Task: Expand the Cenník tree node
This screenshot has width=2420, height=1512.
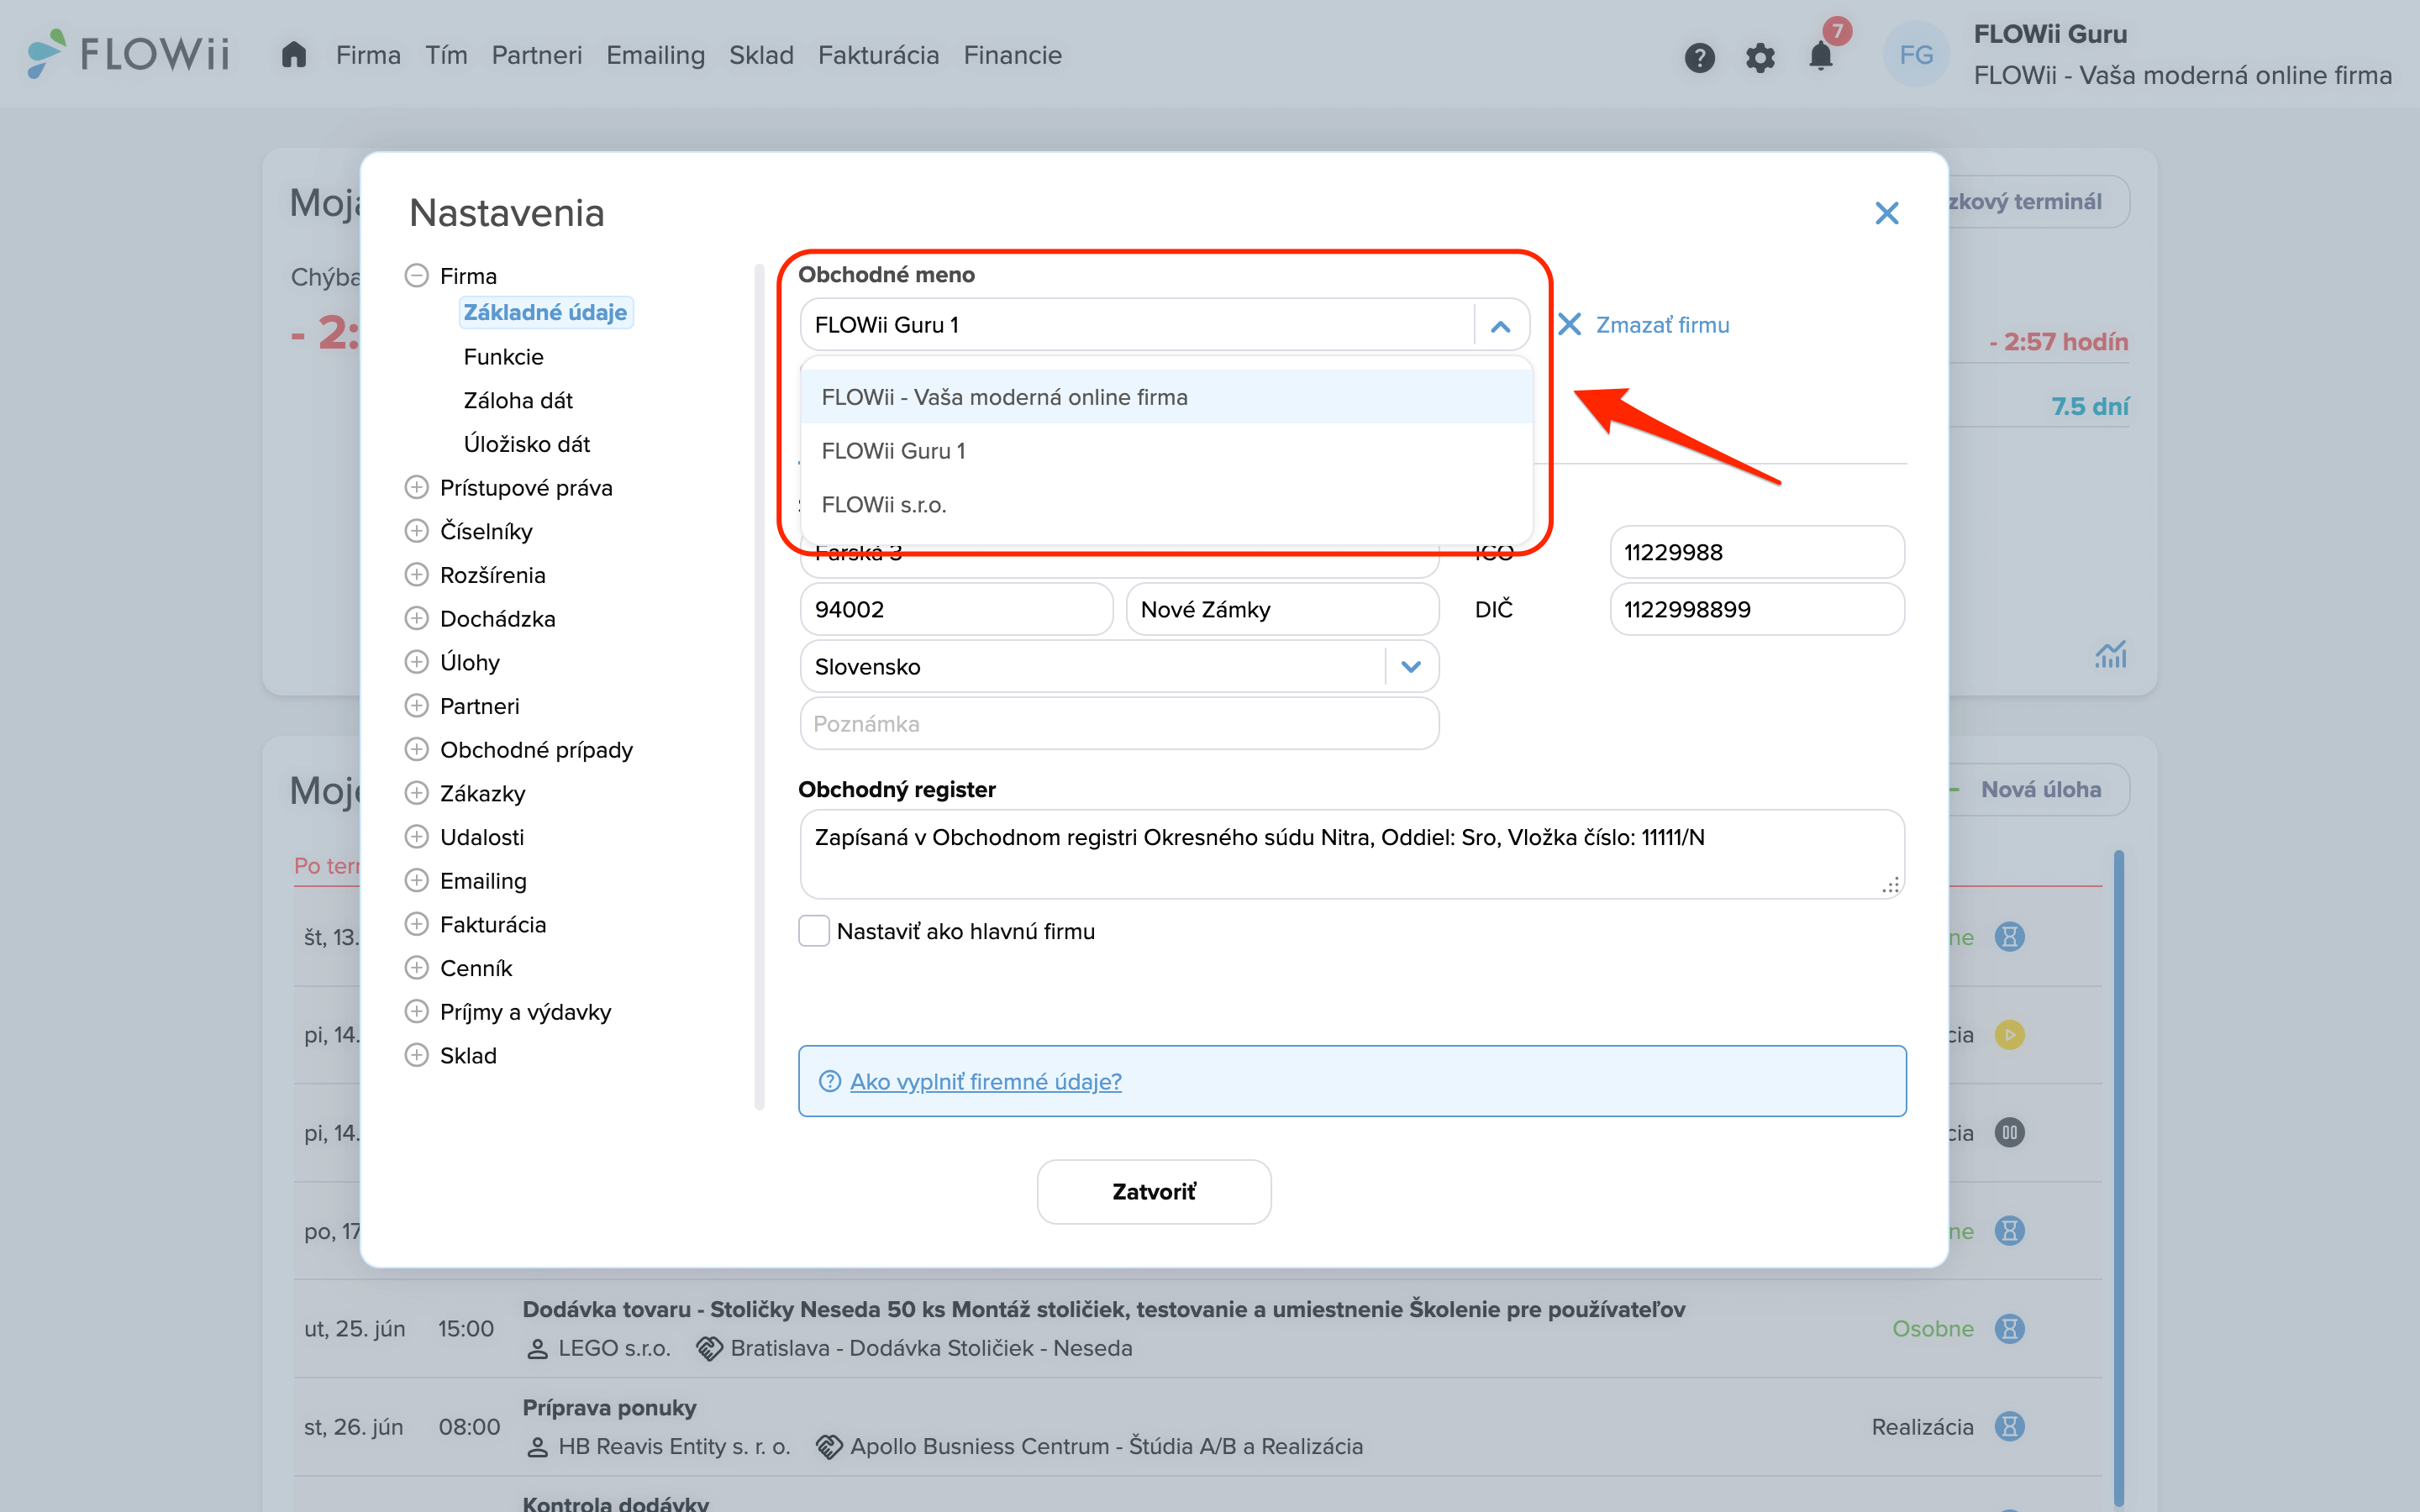Action: [416, 968]
